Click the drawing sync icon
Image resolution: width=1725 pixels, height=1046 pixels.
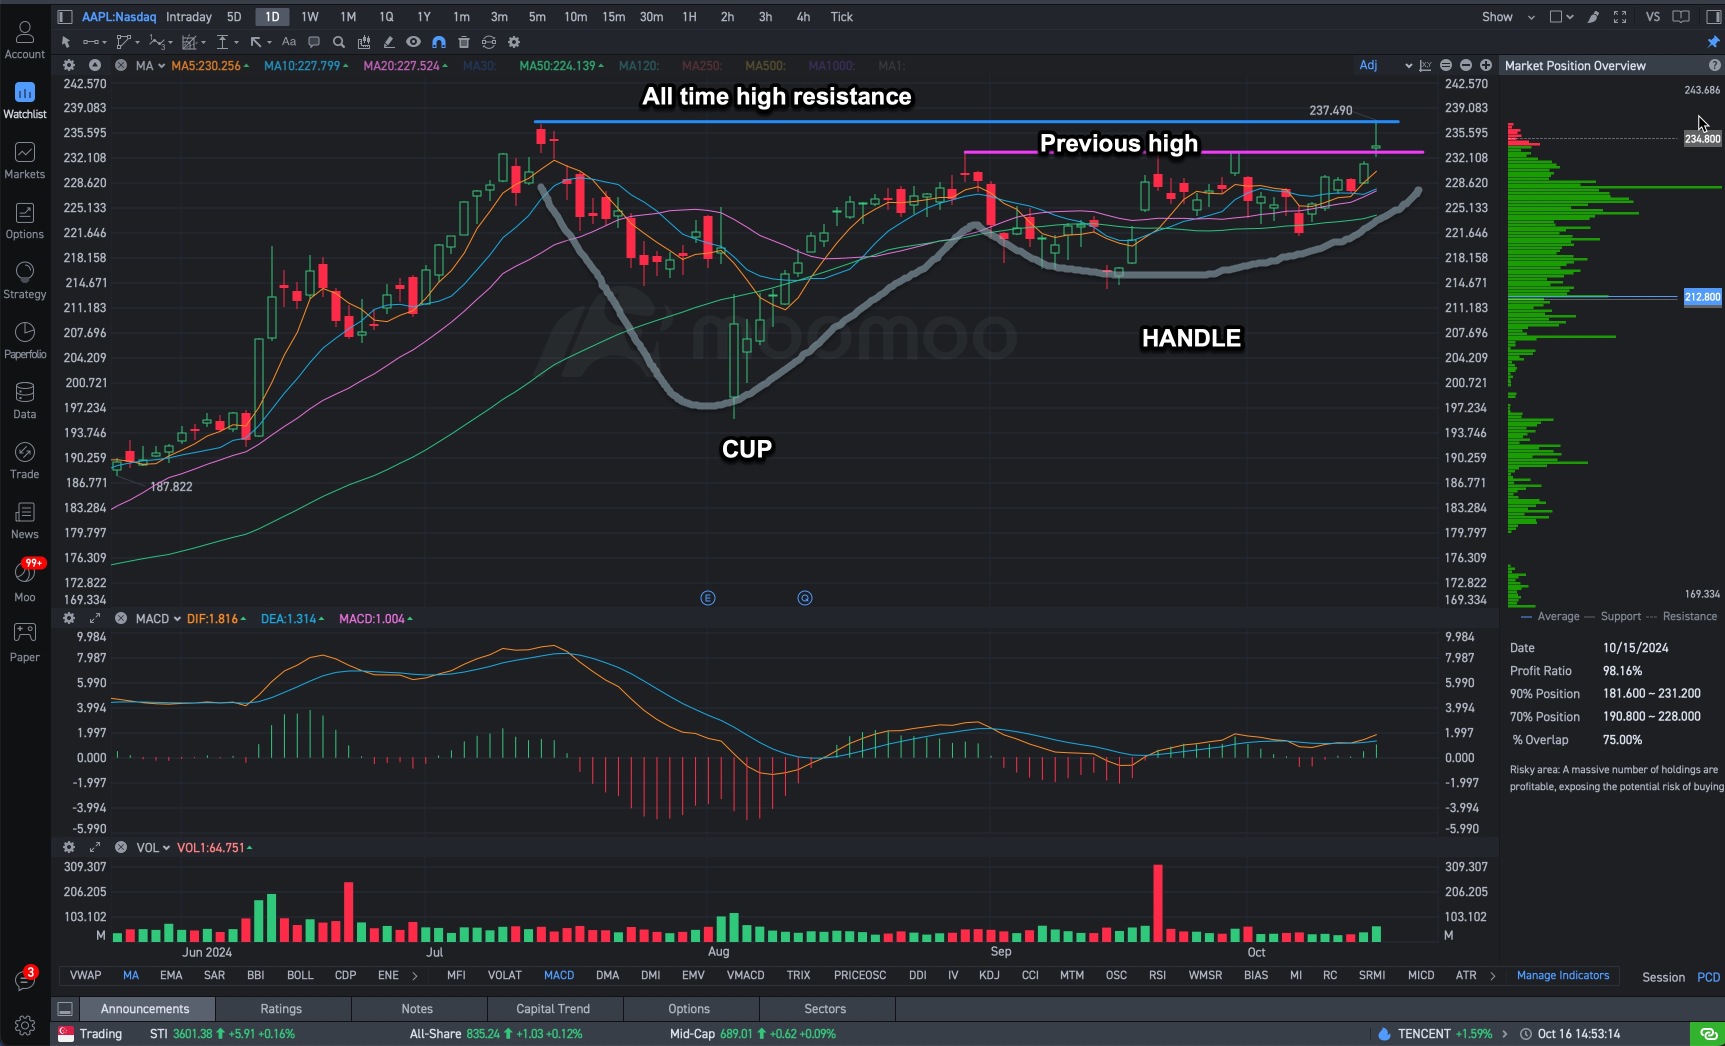tap(489, 42)
